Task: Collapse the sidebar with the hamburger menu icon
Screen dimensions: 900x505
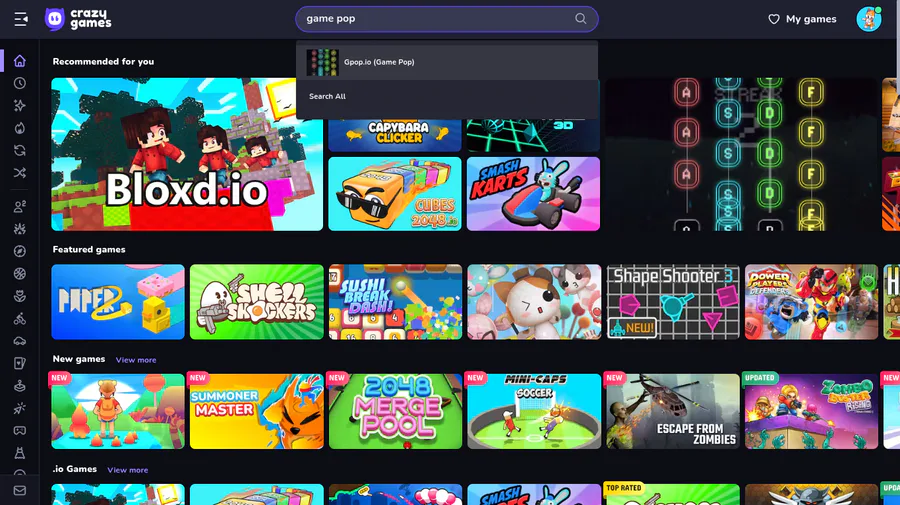Action: 21,19
